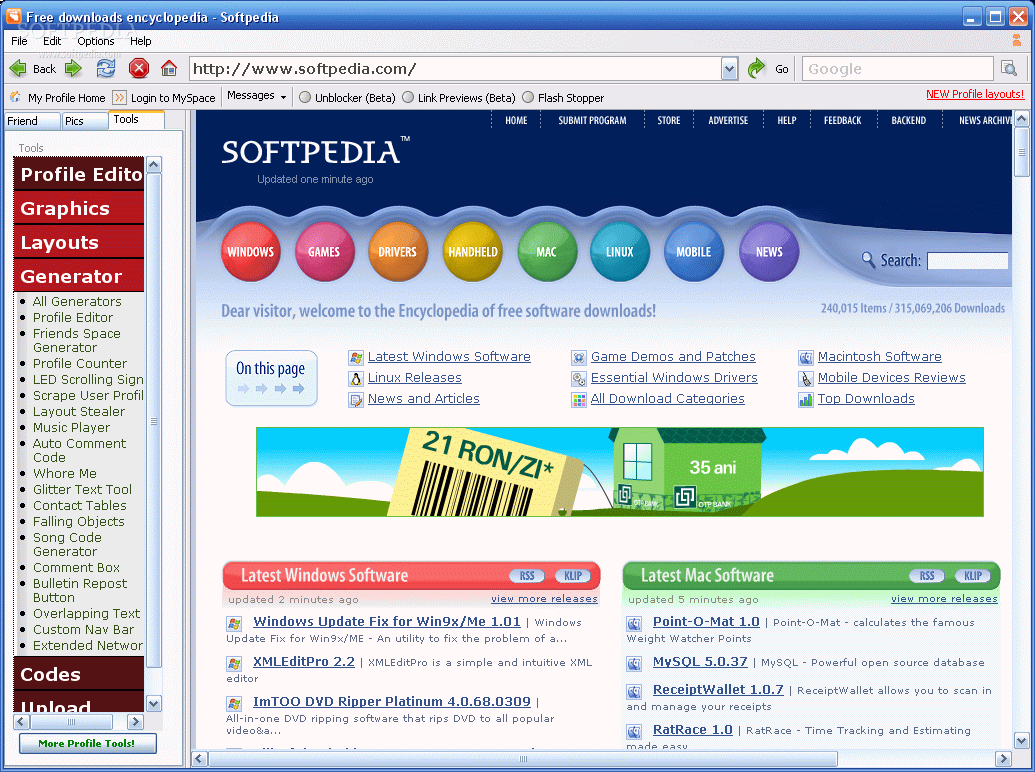Open the Edit menu
This screenshot has height=772, width=1035.
tap(52, 41)
